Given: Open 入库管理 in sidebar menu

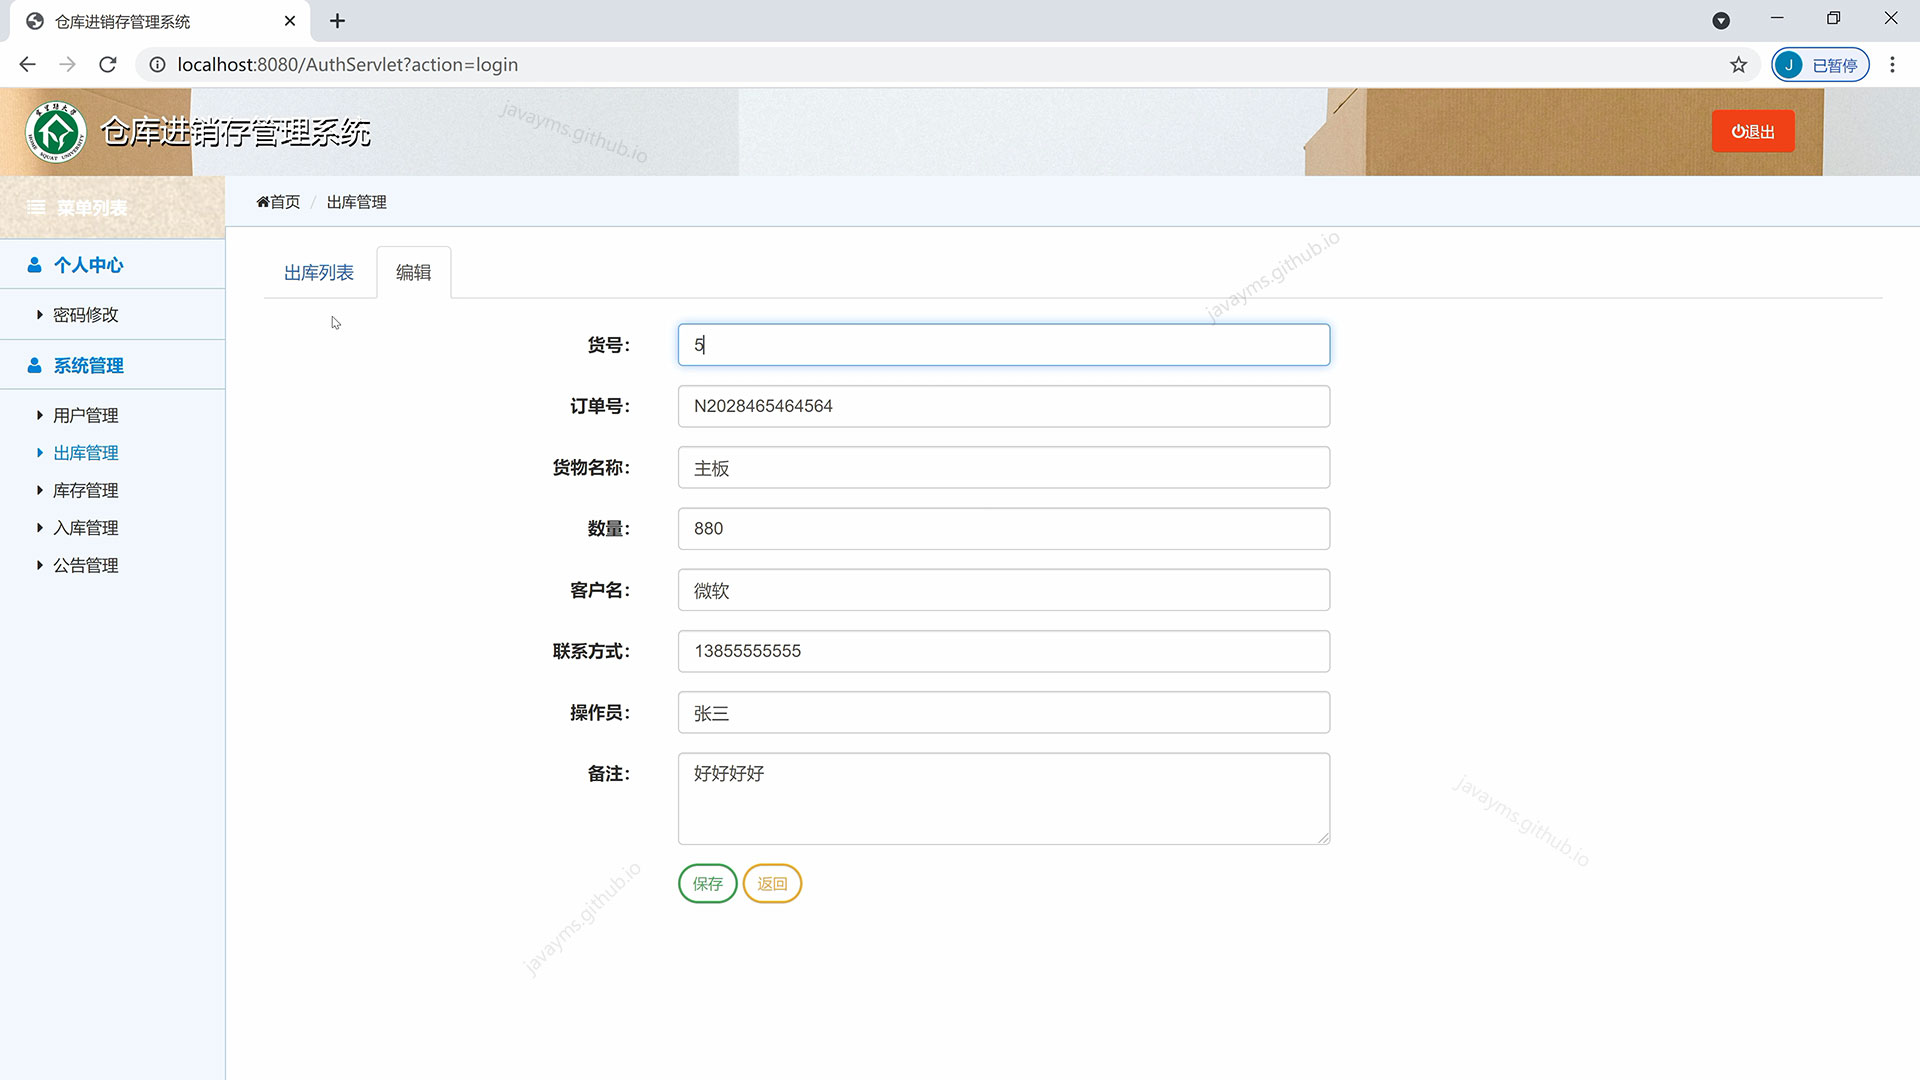Looking at the screenshot, I should [85, 528].
